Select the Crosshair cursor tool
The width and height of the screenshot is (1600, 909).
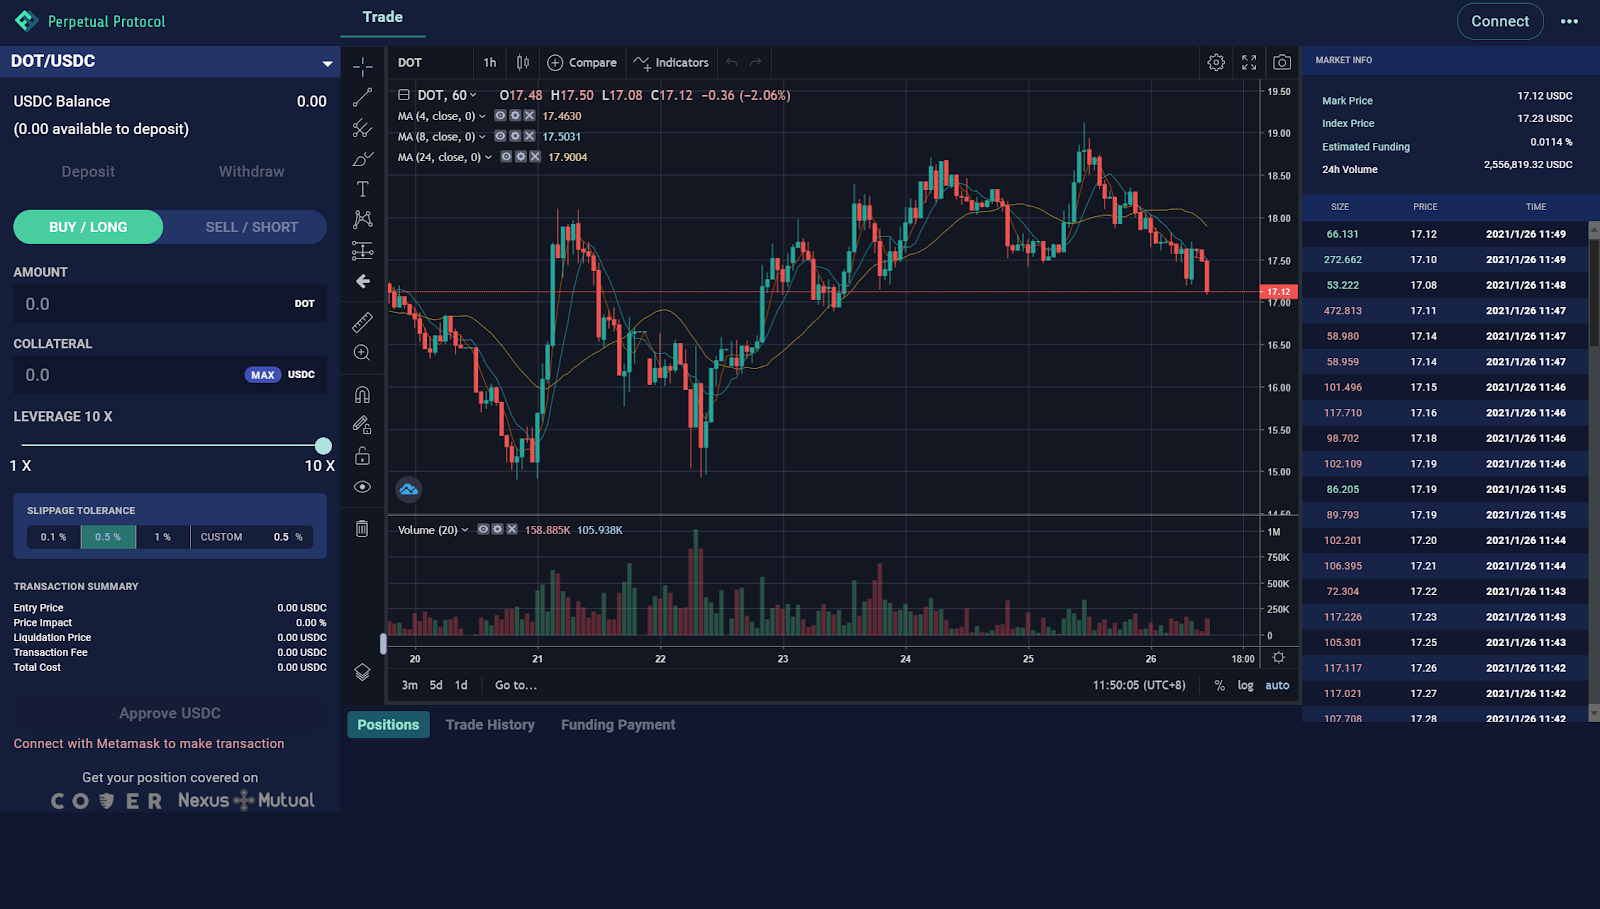click(362, 66)
